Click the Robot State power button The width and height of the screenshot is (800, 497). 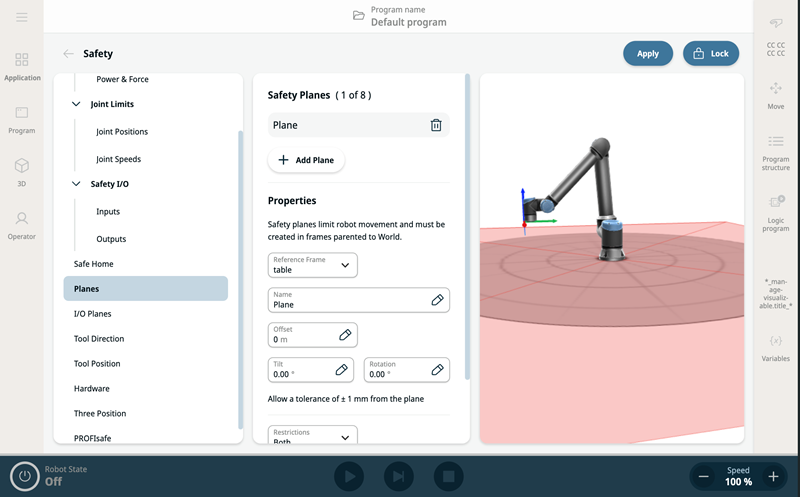pyautogui.click(x=24, y=476)
